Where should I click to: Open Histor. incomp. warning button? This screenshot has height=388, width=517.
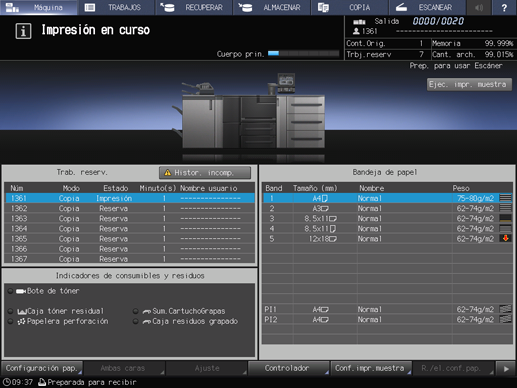[x=205, y=173]
